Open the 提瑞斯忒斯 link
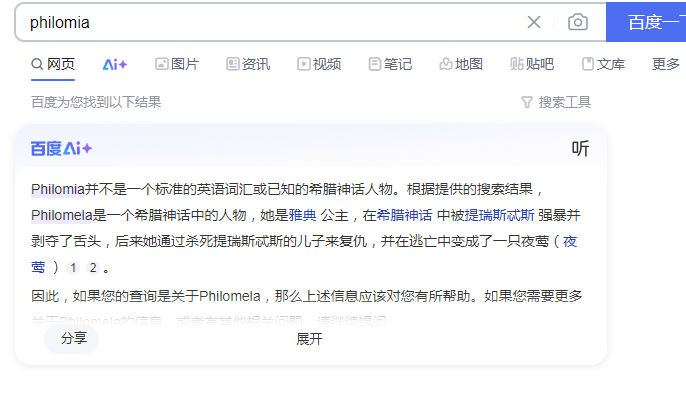The height and width of the screenshot is (396, 686). (499, 215)
